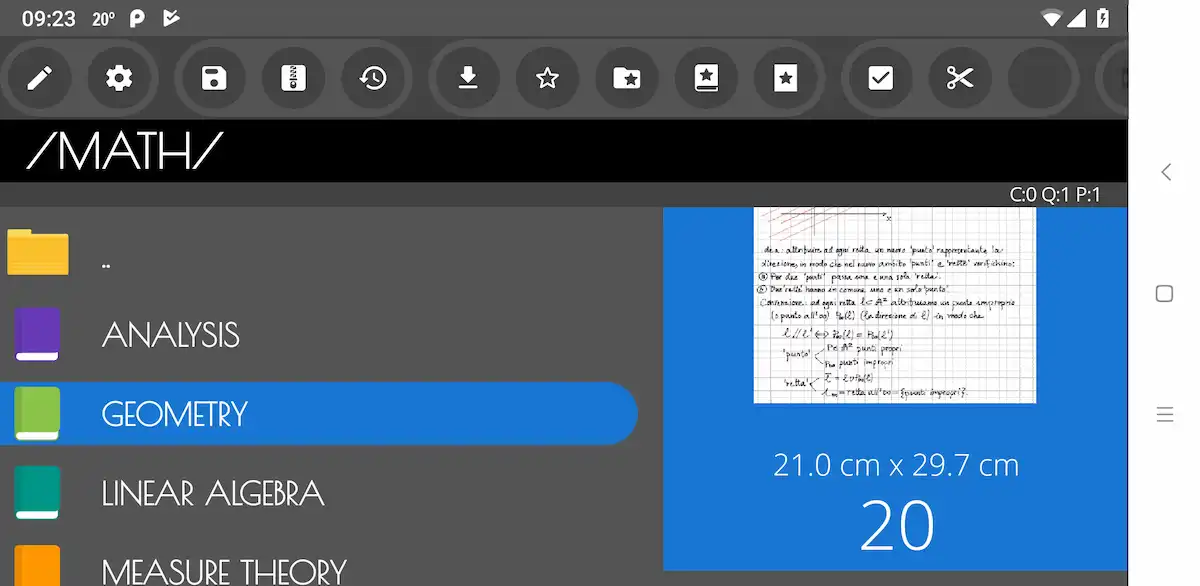This screenshot has width=1200, height=586.
Task: Open the history clock icon
Action: [x=374, y=77]
